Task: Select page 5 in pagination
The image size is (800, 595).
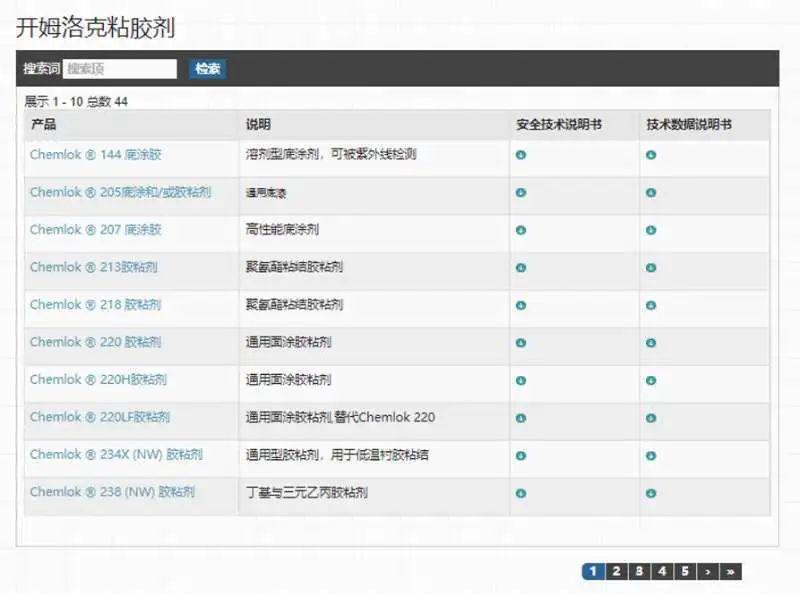Action: click(684, 571)
